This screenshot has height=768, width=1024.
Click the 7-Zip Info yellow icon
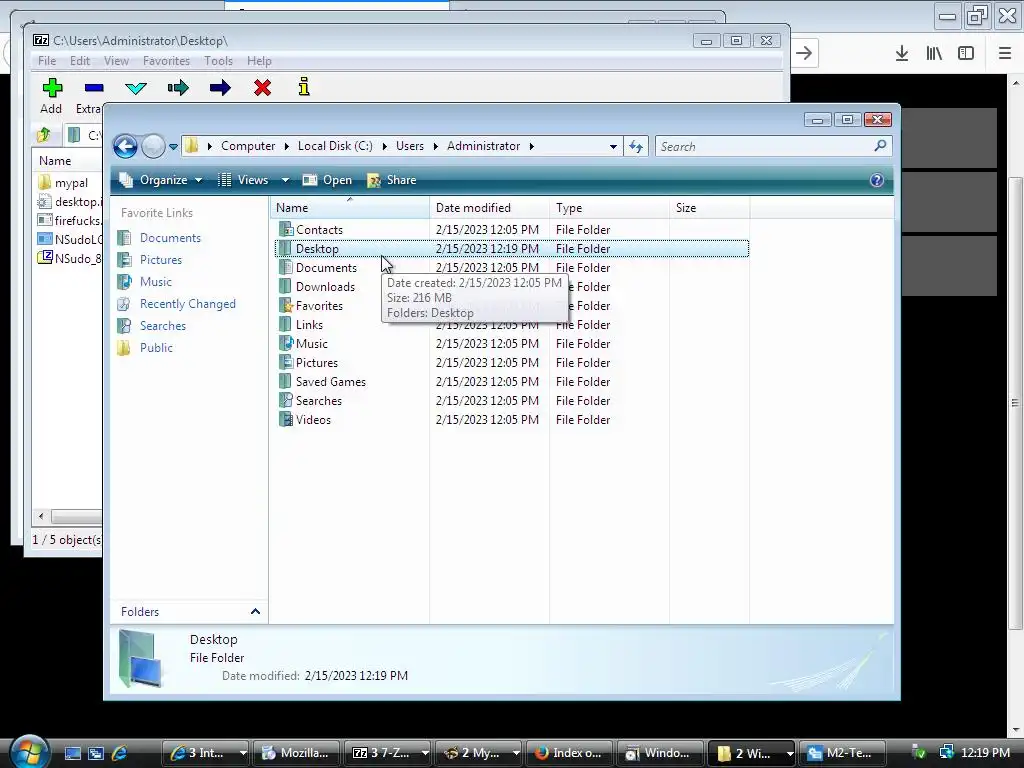[304, 87]
